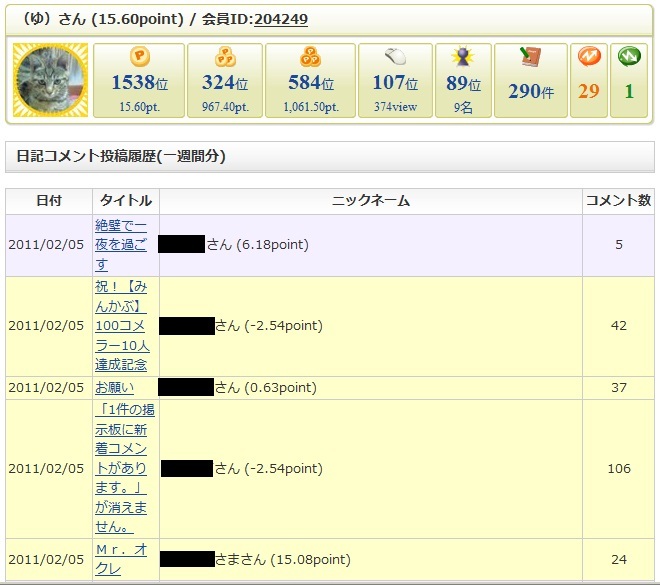Click the cat profile avatar
This screenshot has width=660, height=585.
[50, 80]
